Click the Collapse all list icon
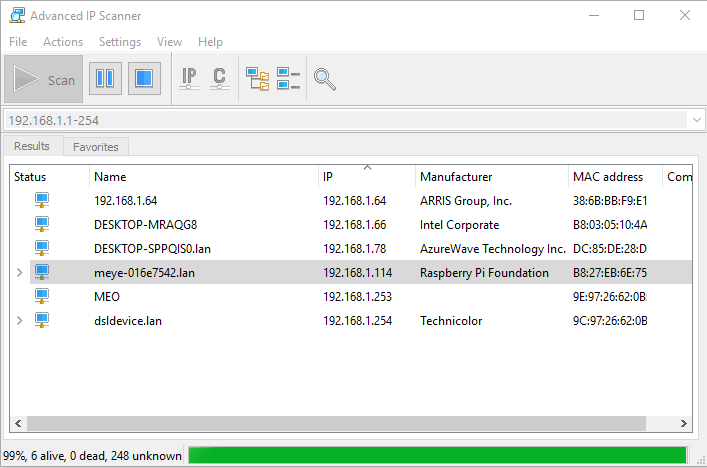This screenshot has height=468, width=707. point(288,79)
